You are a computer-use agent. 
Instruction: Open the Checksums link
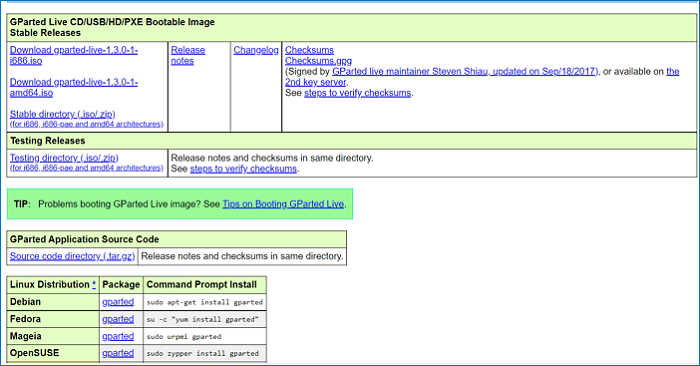309,50
